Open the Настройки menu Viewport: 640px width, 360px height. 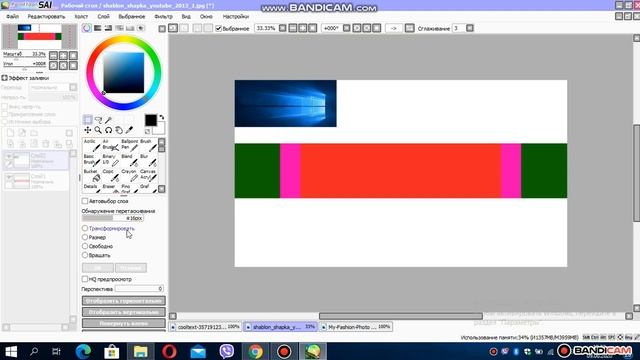236,16
